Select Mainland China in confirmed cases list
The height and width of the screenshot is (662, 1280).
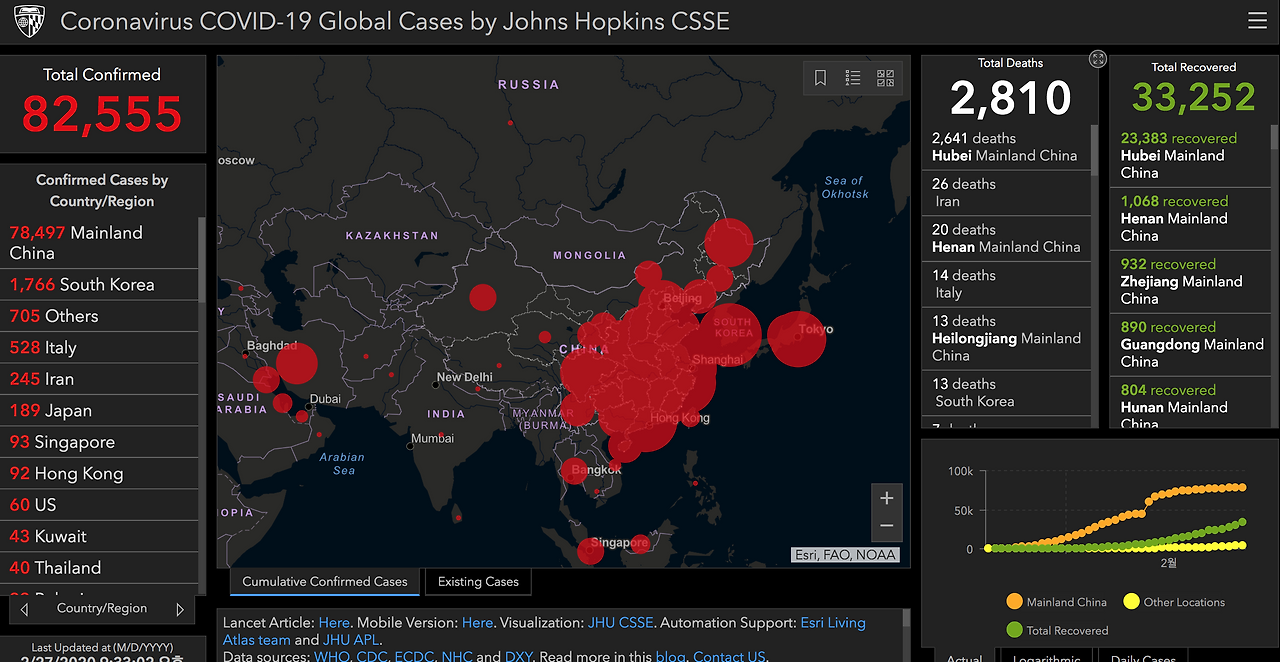click(100, 243)
